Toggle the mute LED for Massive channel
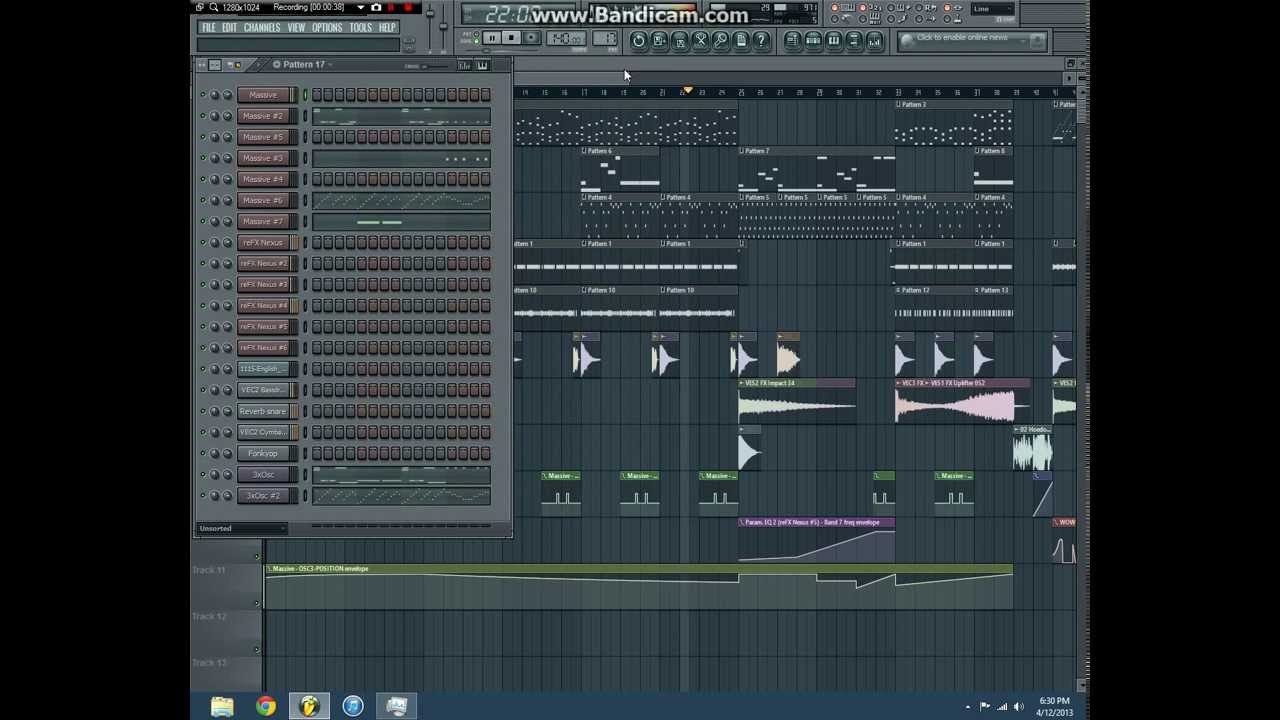 click(x=202, y=95)
